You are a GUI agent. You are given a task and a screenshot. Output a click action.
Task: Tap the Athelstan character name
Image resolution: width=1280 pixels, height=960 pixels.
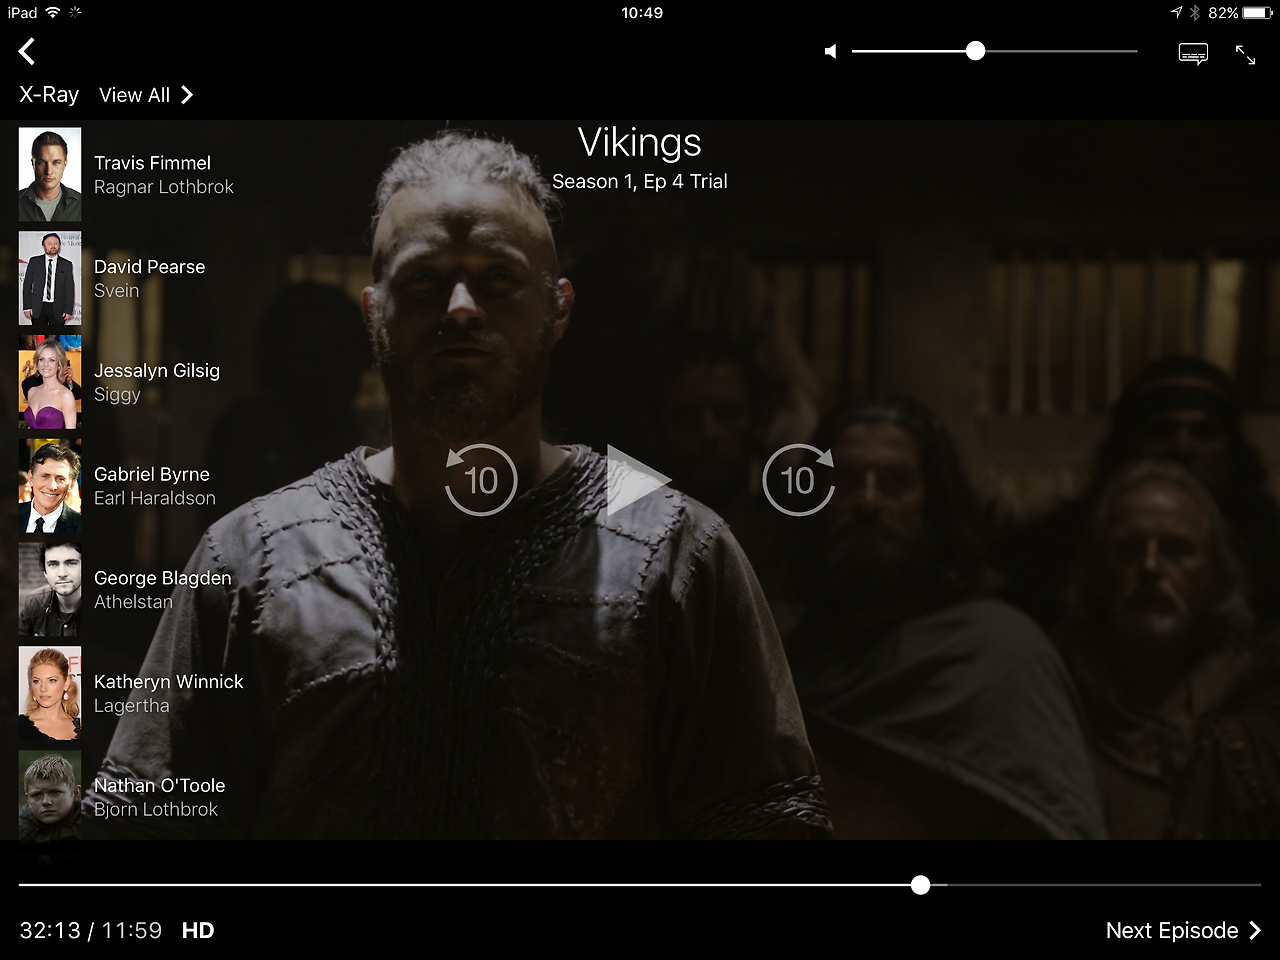pos(133,602)
